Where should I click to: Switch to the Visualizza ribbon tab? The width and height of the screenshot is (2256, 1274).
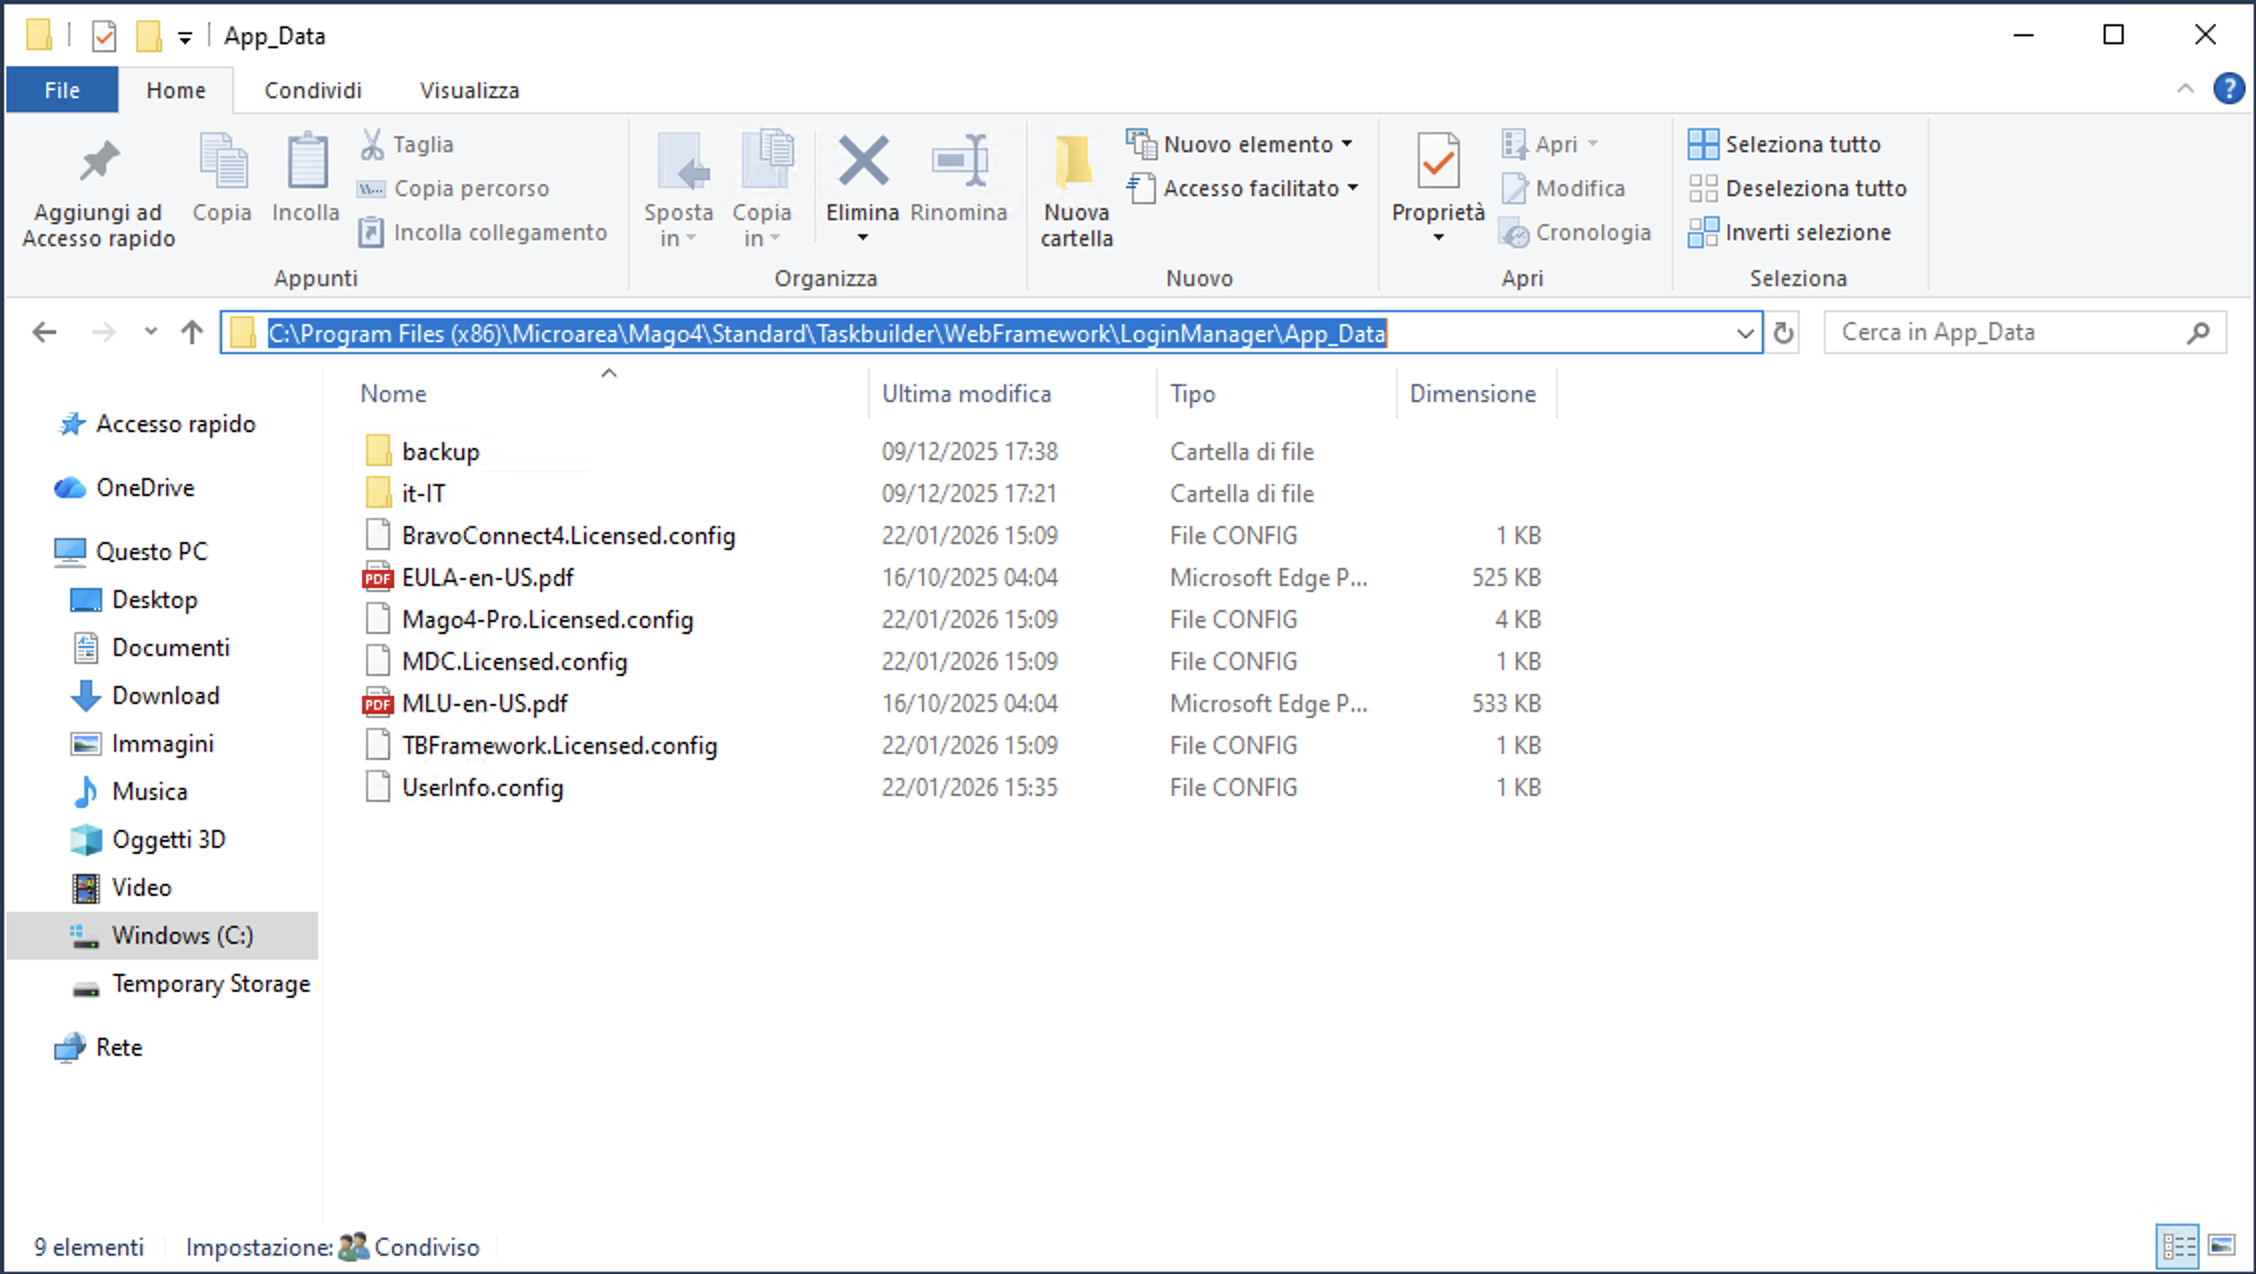point(469,90)
